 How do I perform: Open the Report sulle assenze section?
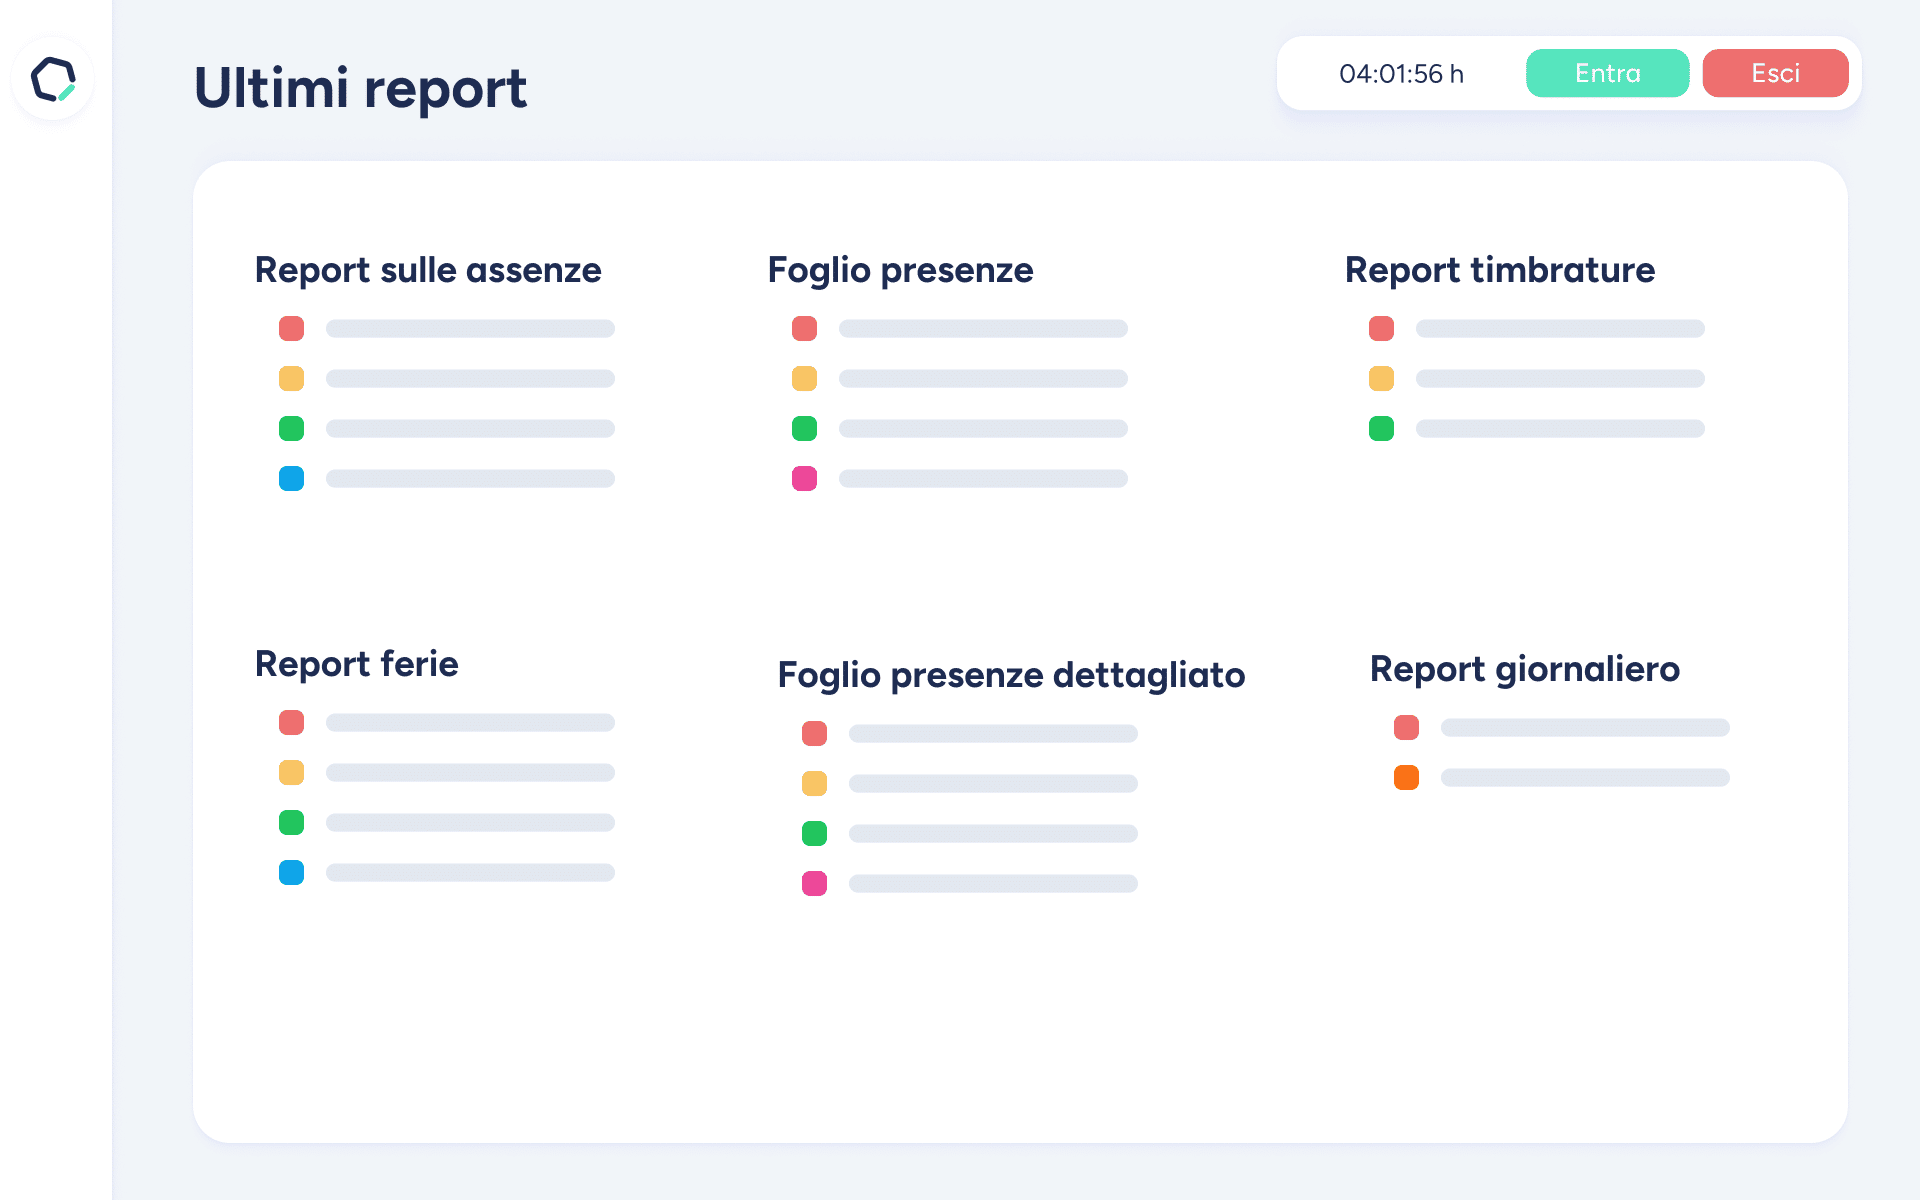(428, 269)
